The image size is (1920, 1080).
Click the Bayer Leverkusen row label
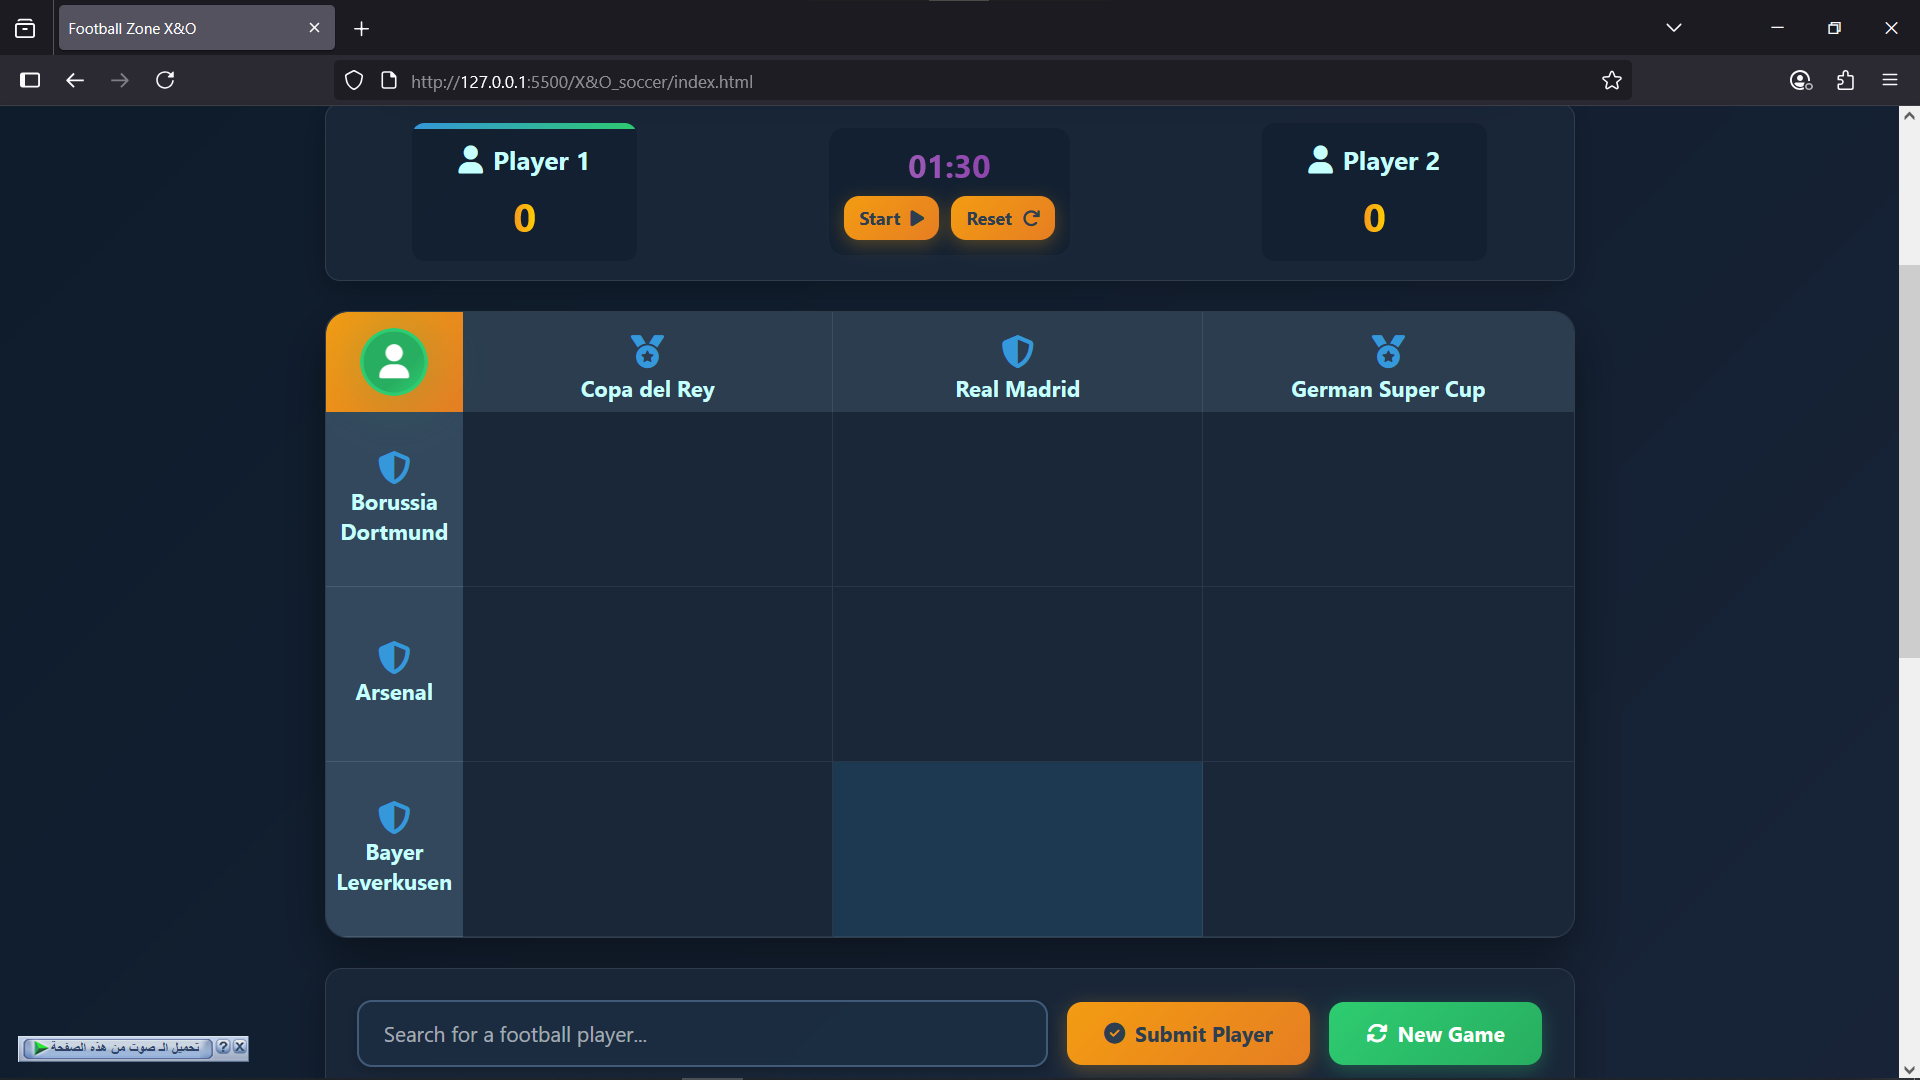pos(394,867)
